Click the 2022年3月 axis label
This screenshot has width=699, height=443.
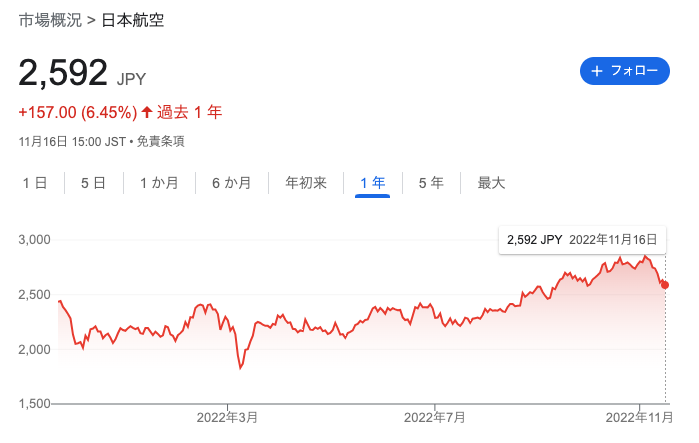pos(227,418)
